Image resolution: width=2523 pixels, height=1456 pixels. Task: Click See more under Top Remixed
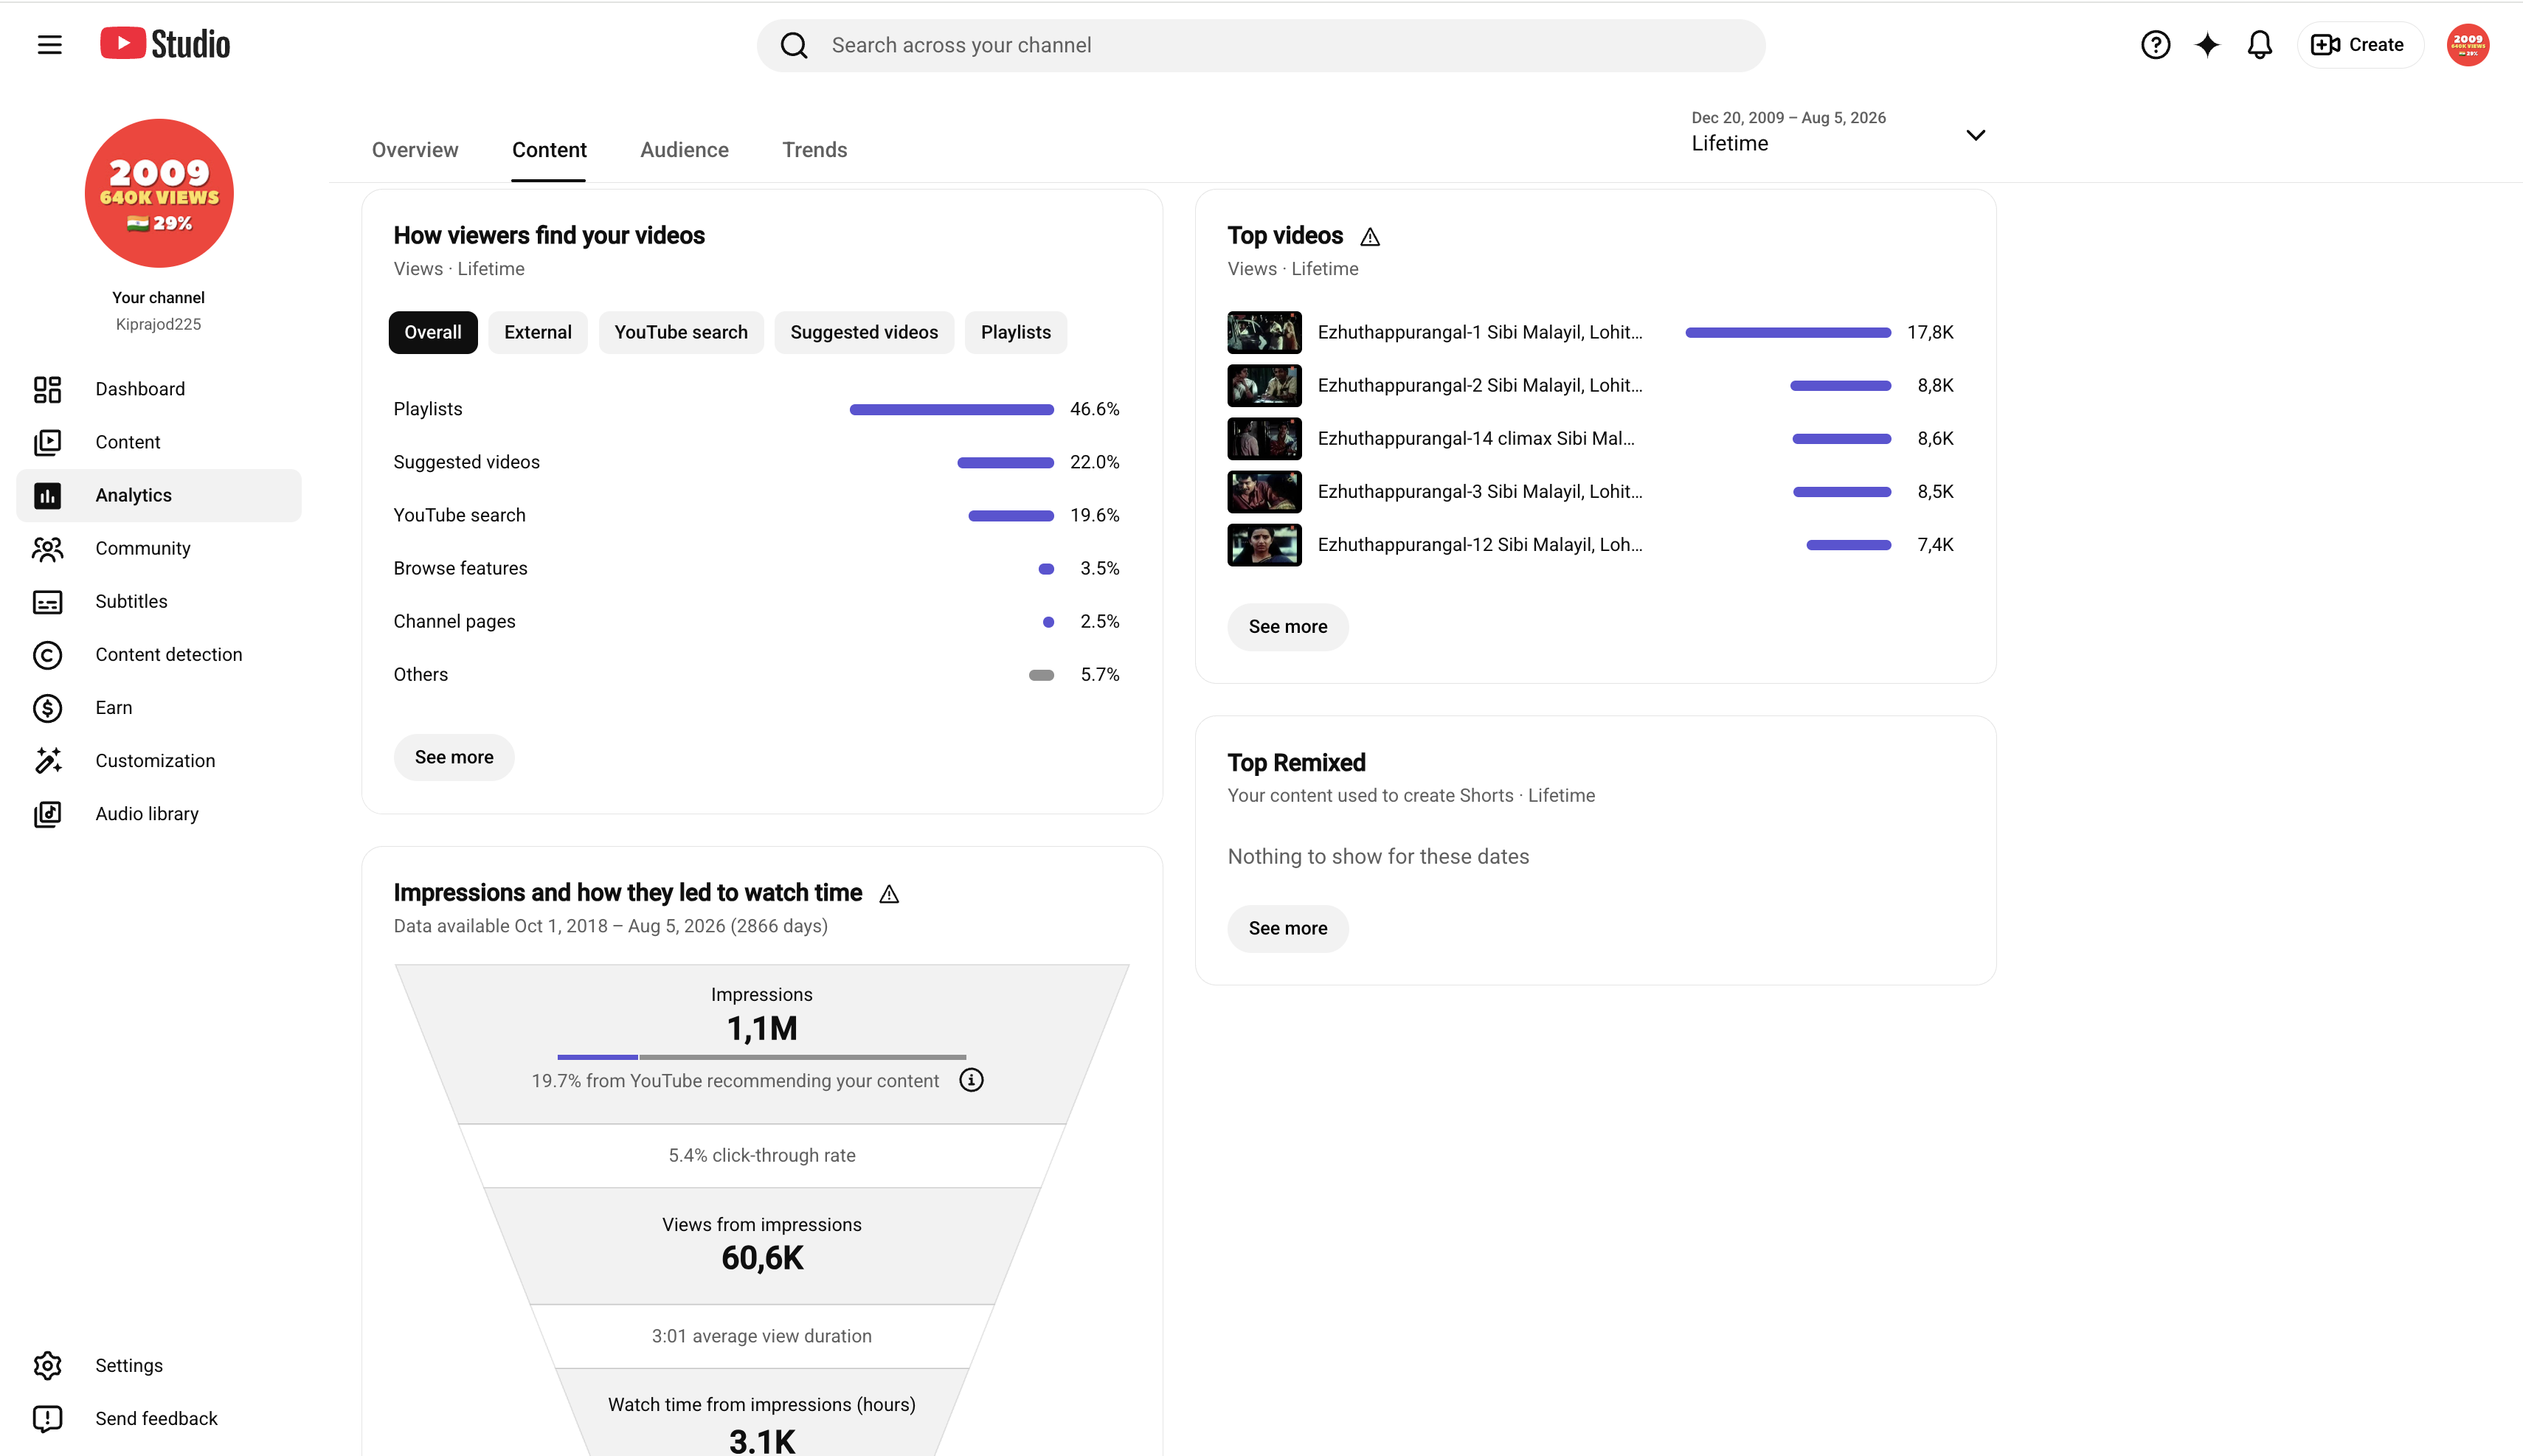tap(1288, 928)
